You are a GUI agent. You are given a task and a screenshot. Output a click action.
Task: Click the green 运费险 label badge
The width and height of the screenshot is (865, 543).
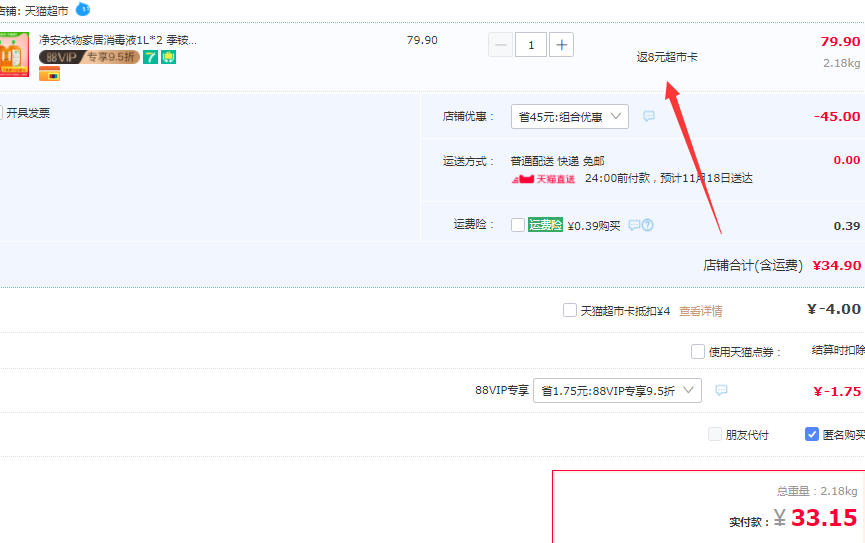[x=545, y=225]
